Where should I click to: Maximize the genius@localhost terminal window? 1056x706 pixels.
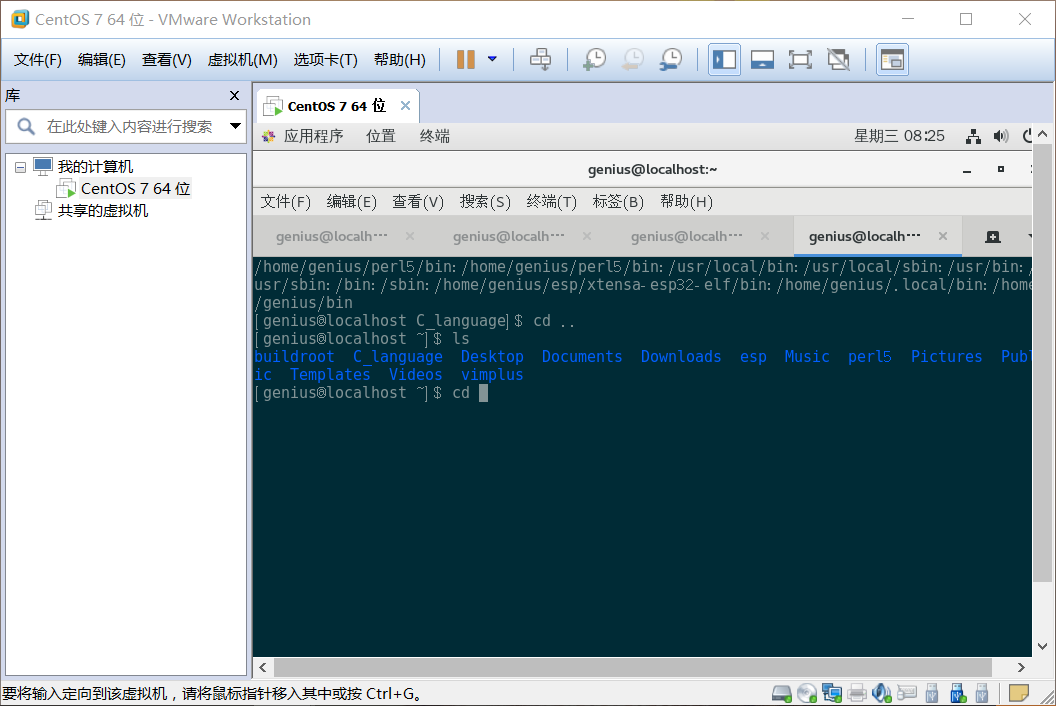point(1001,169)
